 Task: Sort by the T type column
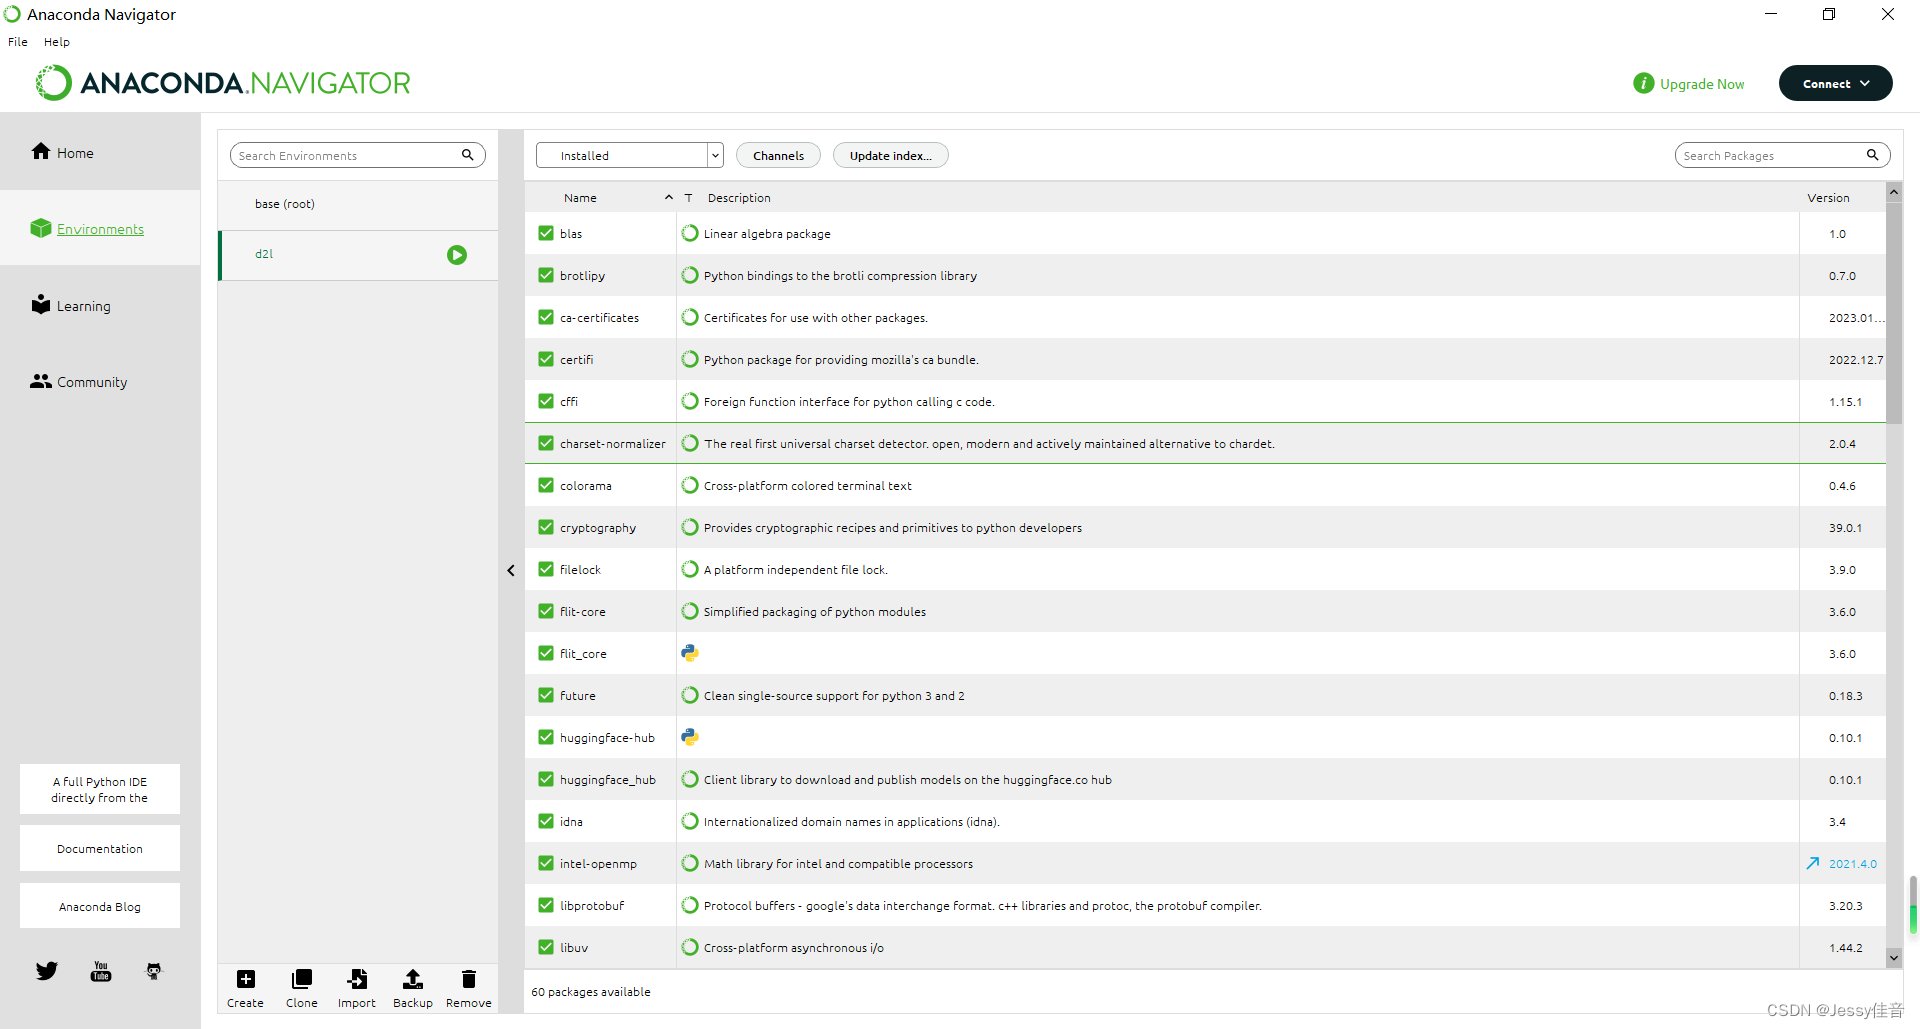[x=689, y=198]
